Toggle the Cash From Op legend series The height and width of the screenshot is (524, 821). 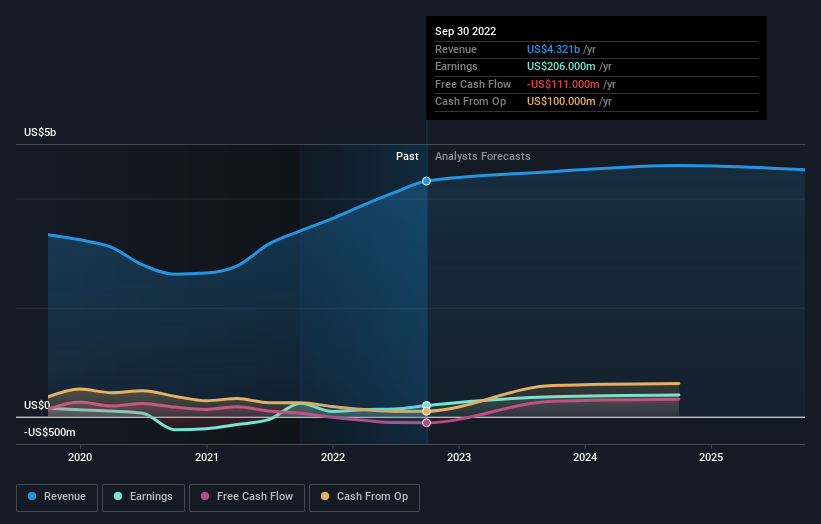[364, 497]
